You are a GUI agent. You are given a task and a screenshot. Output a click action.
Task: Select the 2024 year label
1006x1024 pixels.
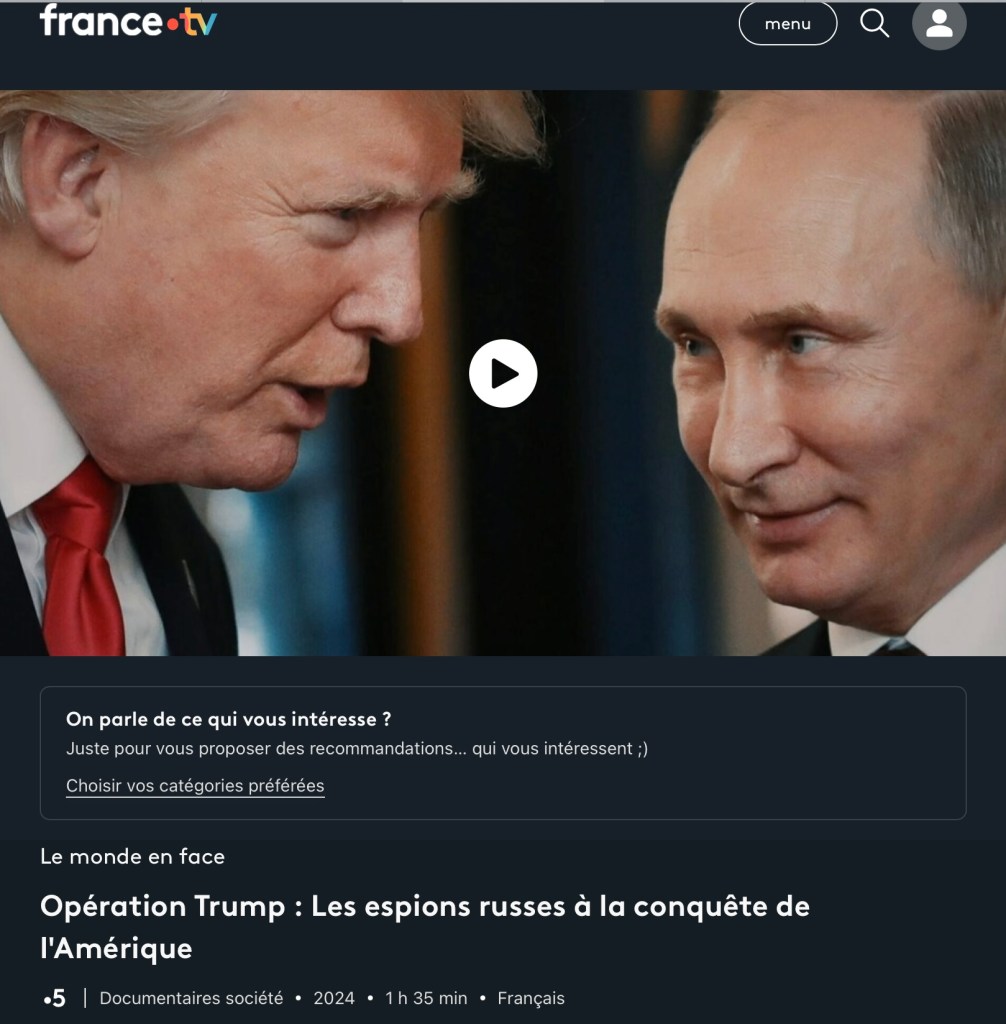pyautogui.click(x=334, y=998)
